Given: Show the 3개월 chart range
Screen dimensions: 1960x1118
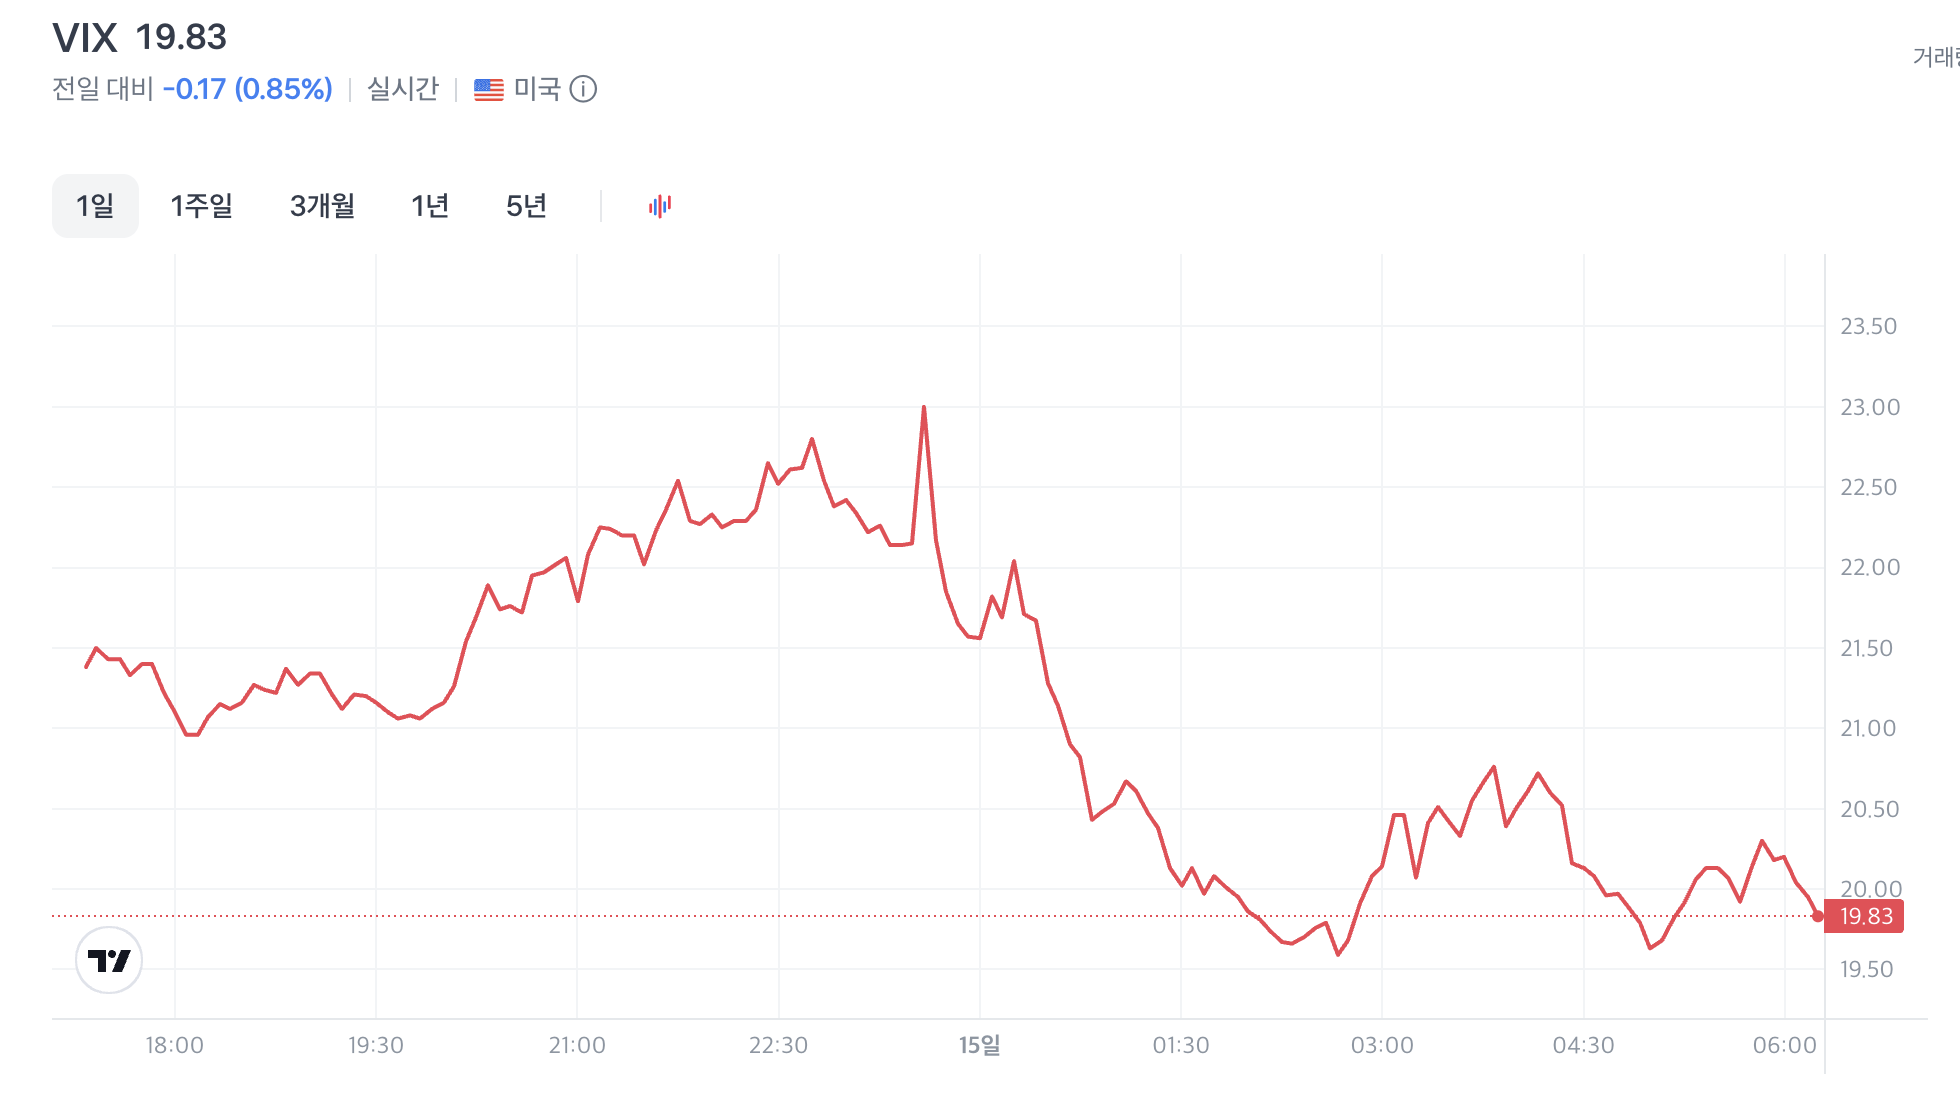Looking at the screenshot, I should tap(322, 206).
